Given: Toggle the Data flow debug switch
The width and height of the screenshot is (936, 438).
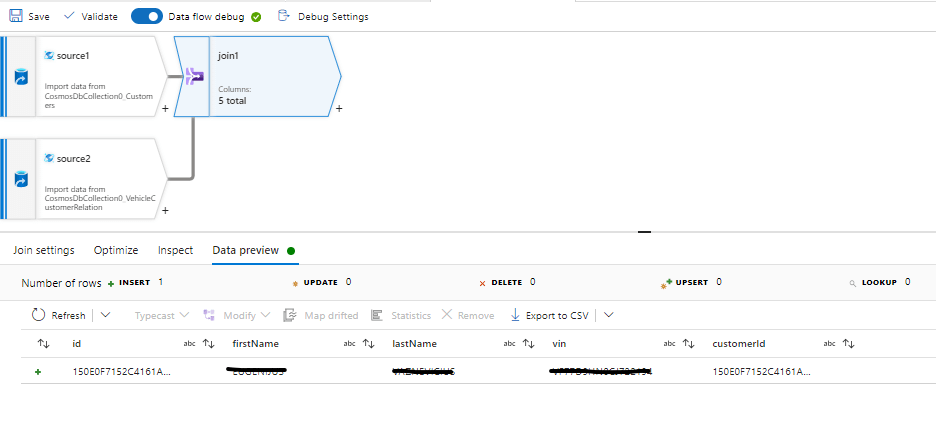Looking at the screenshot, I should click(x=146, y=16).
